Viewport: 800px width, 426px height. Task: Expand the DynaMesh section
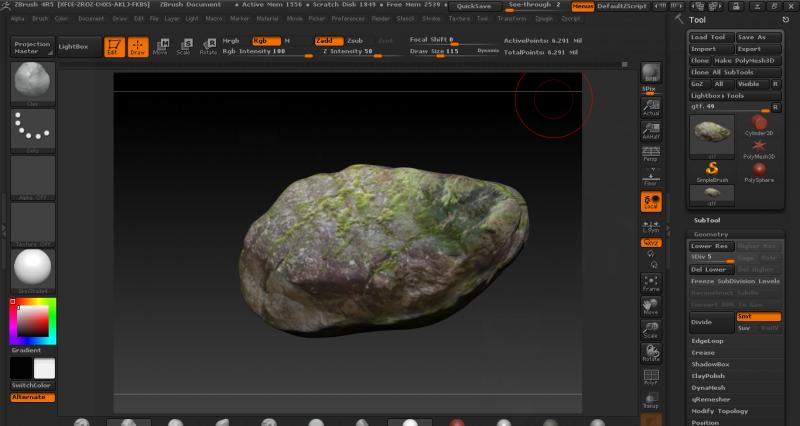[709, 387]
